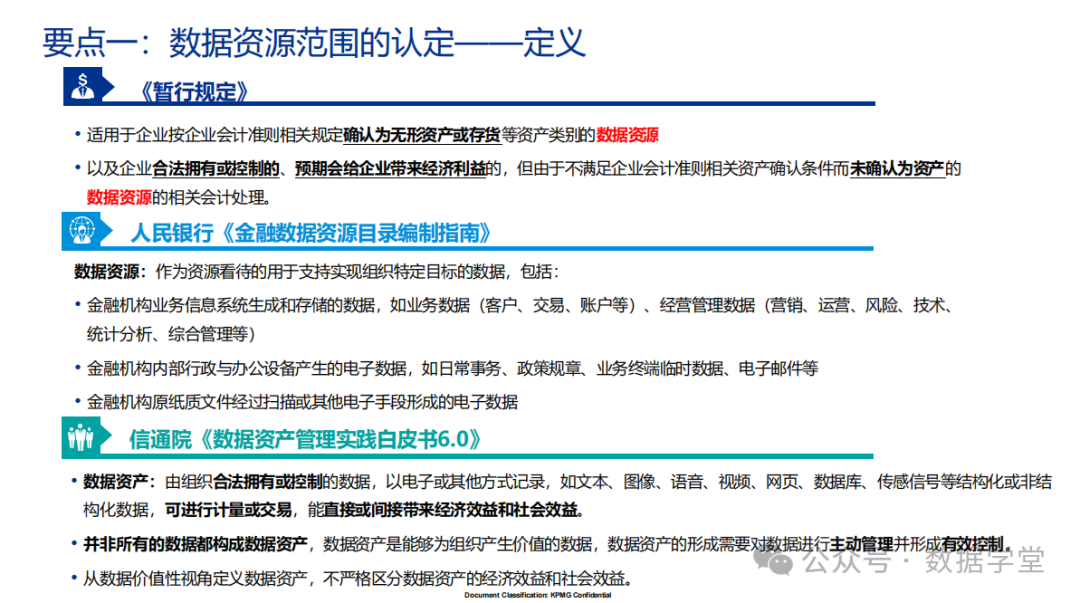Click underlined text 预期会给企业带来经济利益
This screenshot has height=603, width=1080.
point(391,169)
